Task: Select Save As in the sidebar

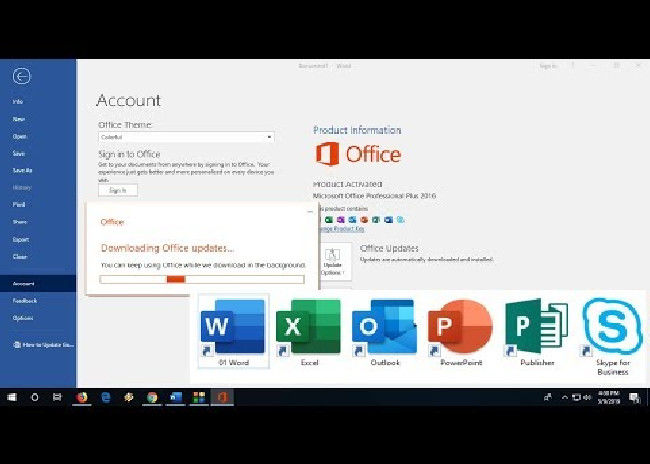Action: pyautogui.click(x=21, y=170)
